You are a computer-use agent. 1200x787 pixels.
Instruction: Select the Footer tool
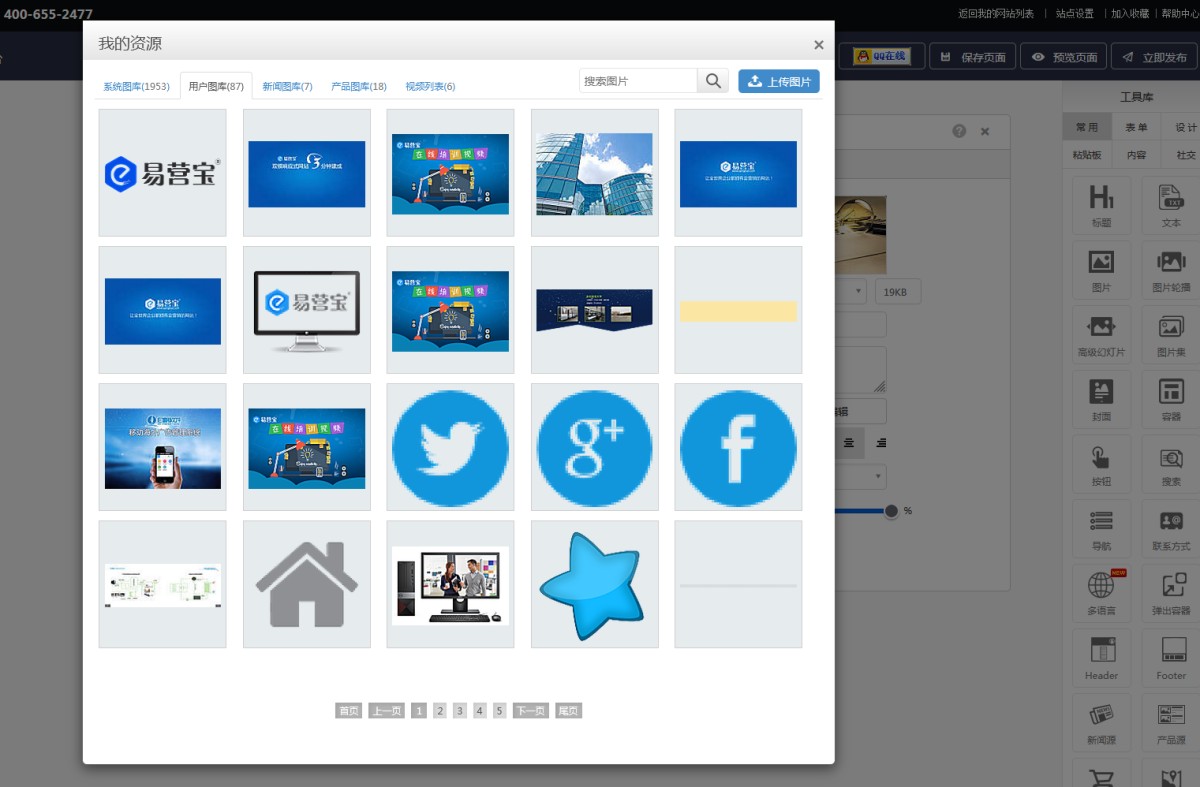1171,658
